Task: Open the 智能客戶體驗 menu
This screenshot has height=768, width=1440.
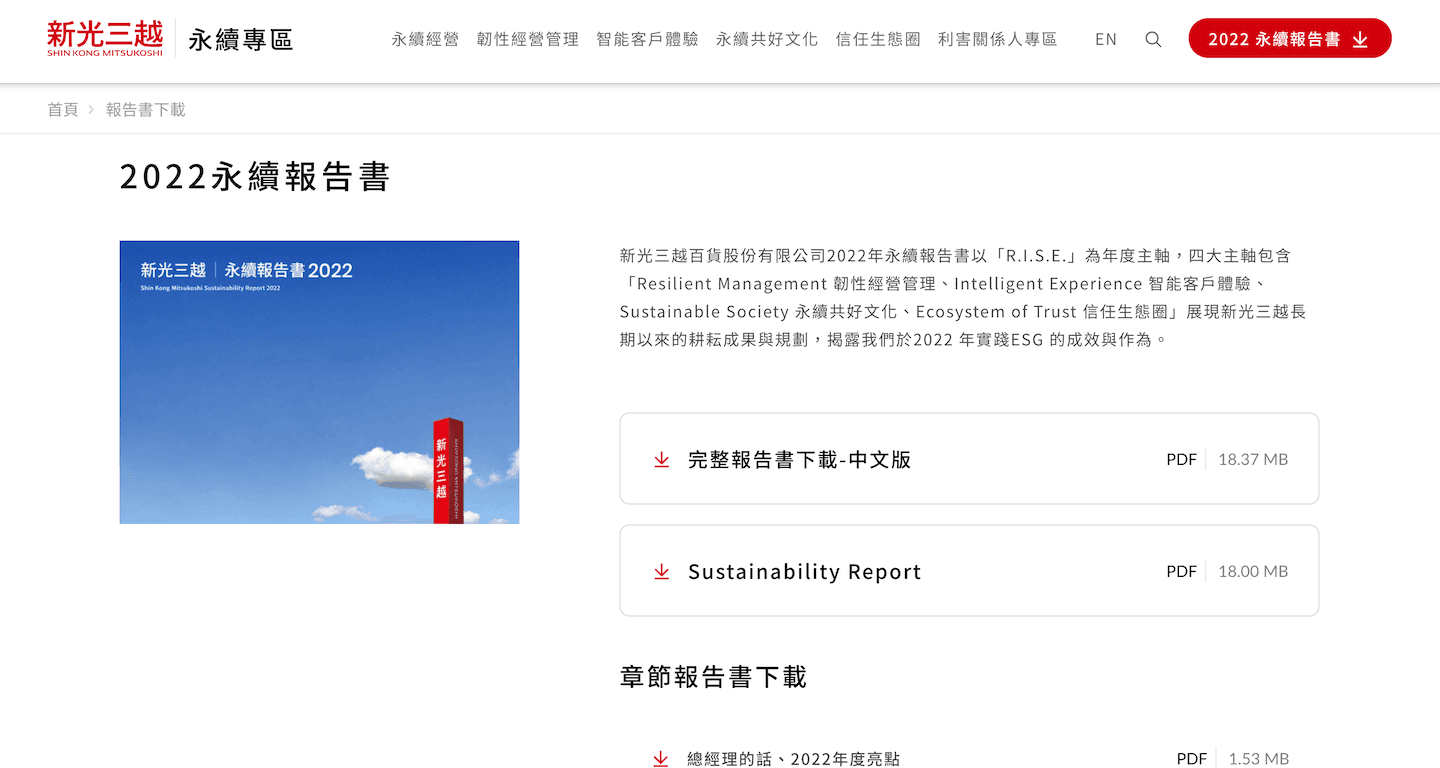Action: [x=647, y=39]
